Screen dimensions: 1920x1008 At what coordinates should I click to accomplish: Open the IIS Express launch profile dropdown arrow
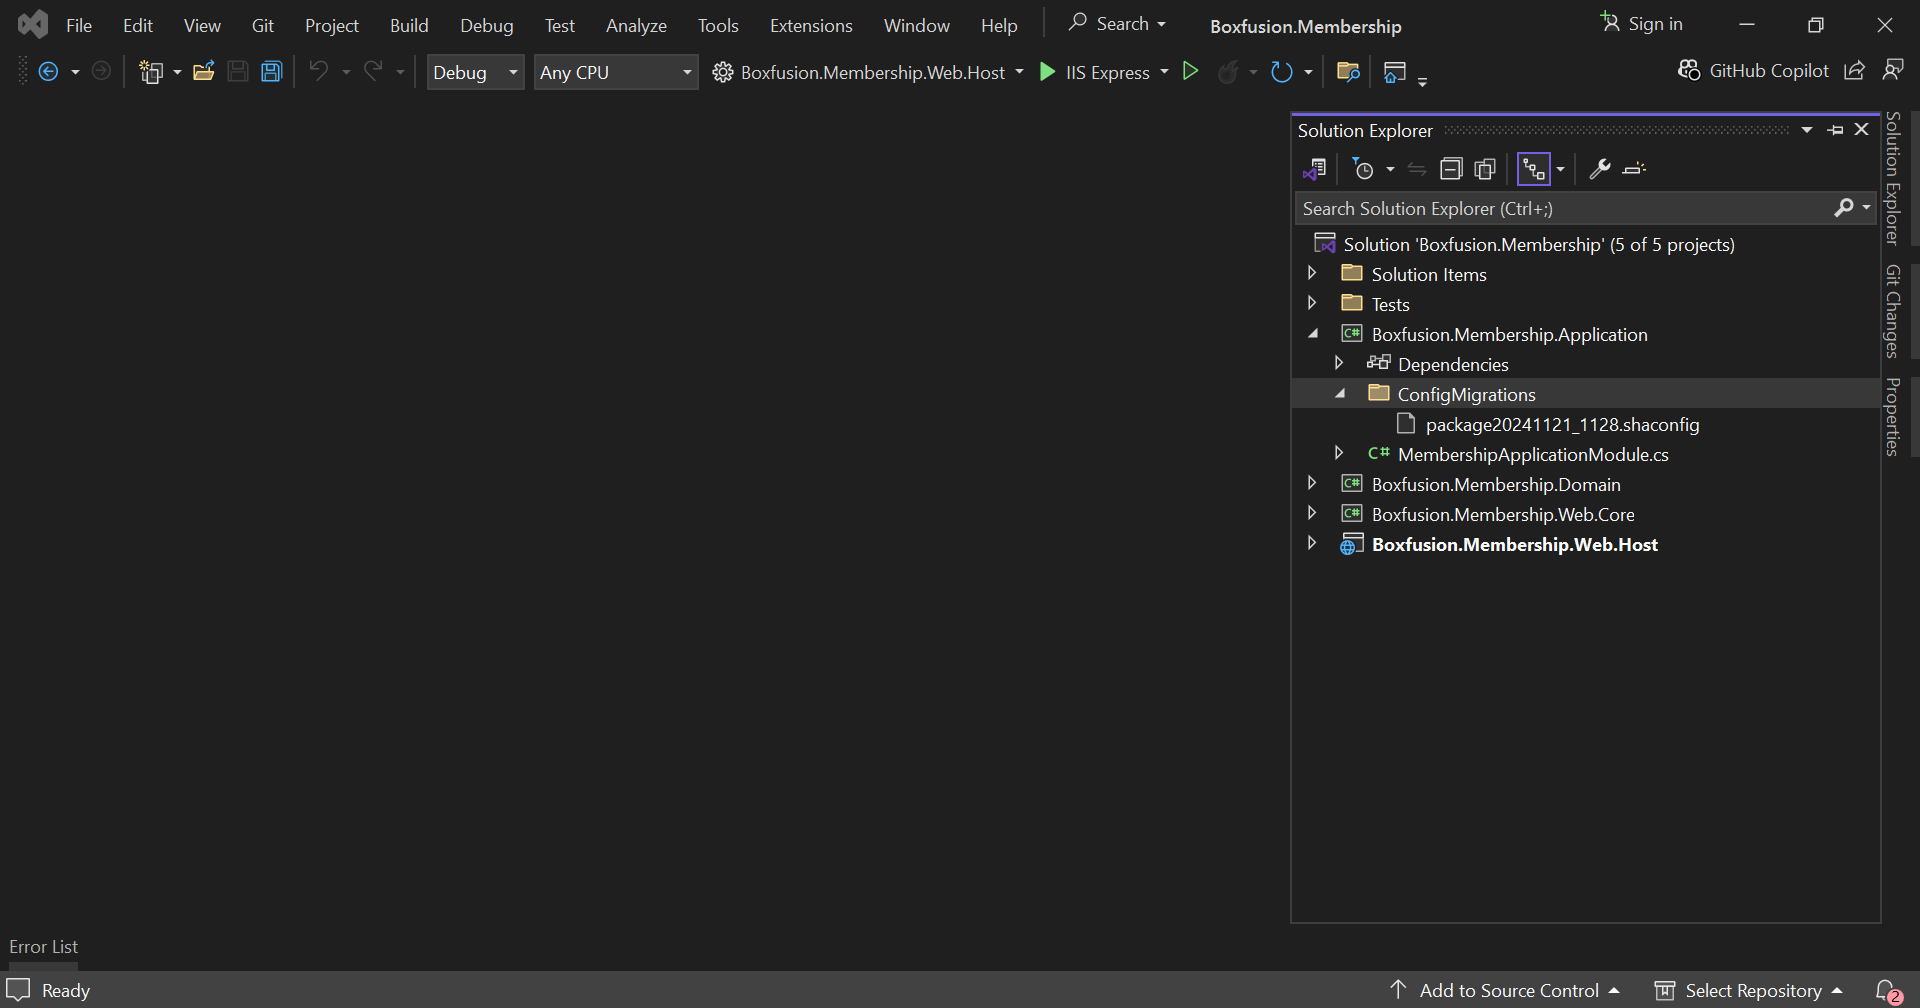pyautogui.click(x=1165, y=72)
